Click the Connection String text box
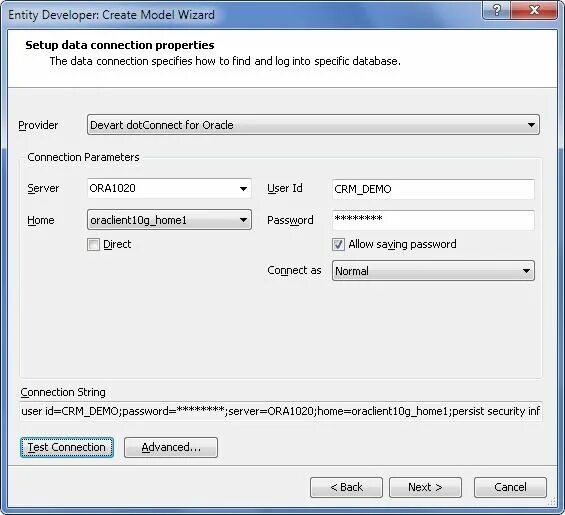 click(281, 411)
